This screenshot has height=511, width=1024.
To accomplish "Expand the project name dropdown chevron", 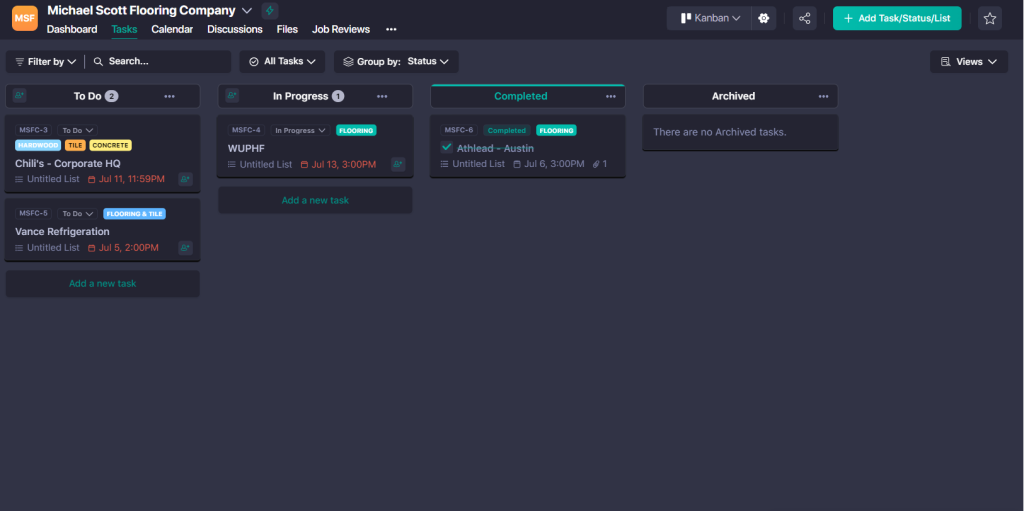I will click(x=246, y=10).
